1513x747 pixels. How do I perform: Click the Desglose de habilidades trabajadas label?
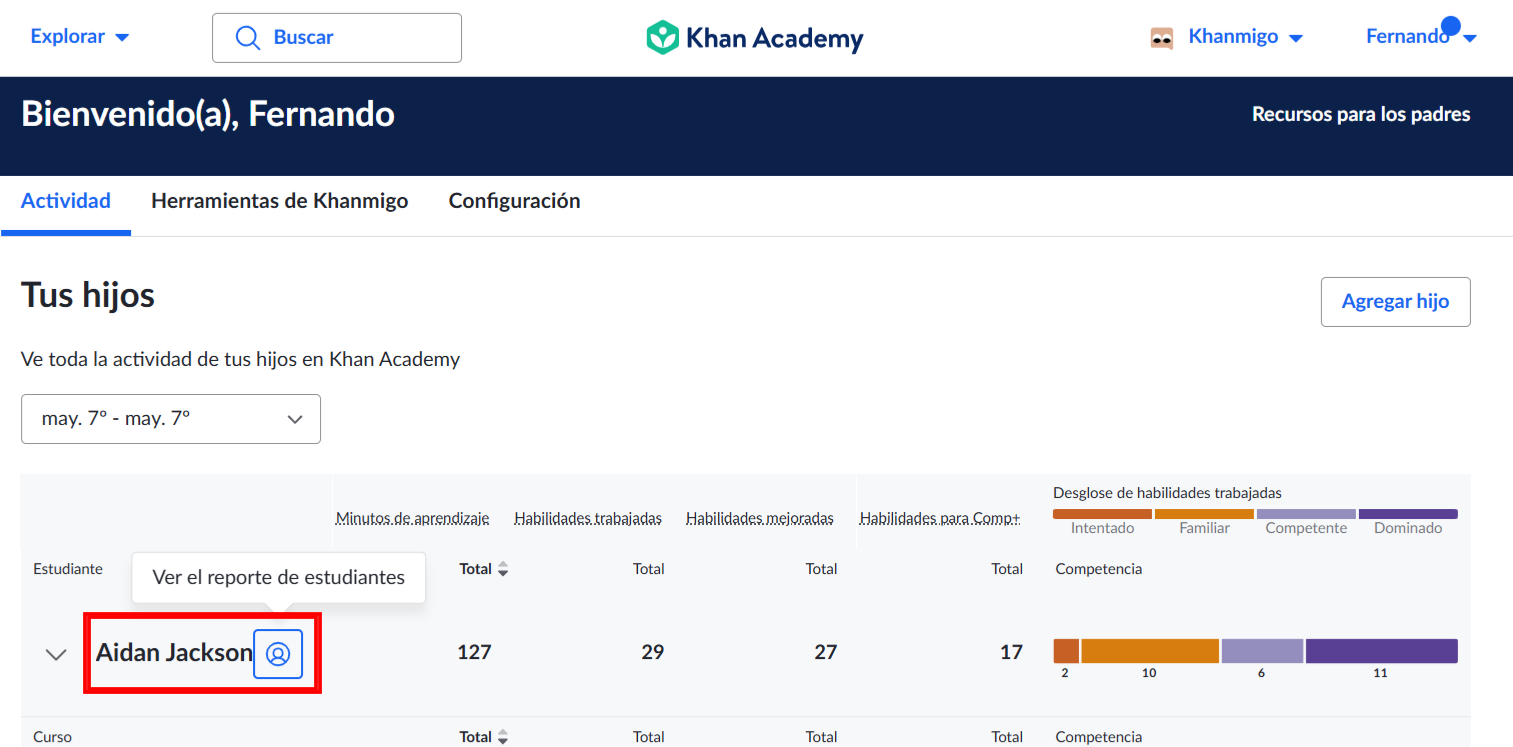tap(1167, 493)
